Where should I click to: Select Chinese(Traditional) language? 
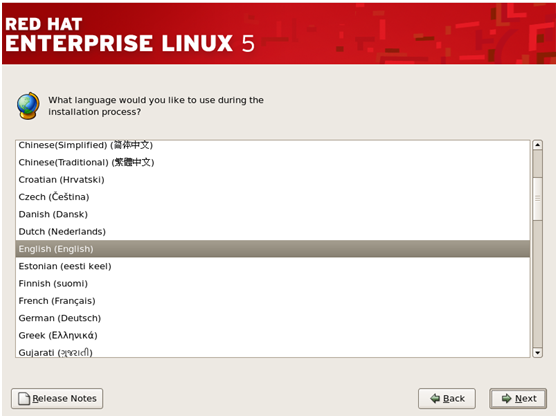(273, 162)
